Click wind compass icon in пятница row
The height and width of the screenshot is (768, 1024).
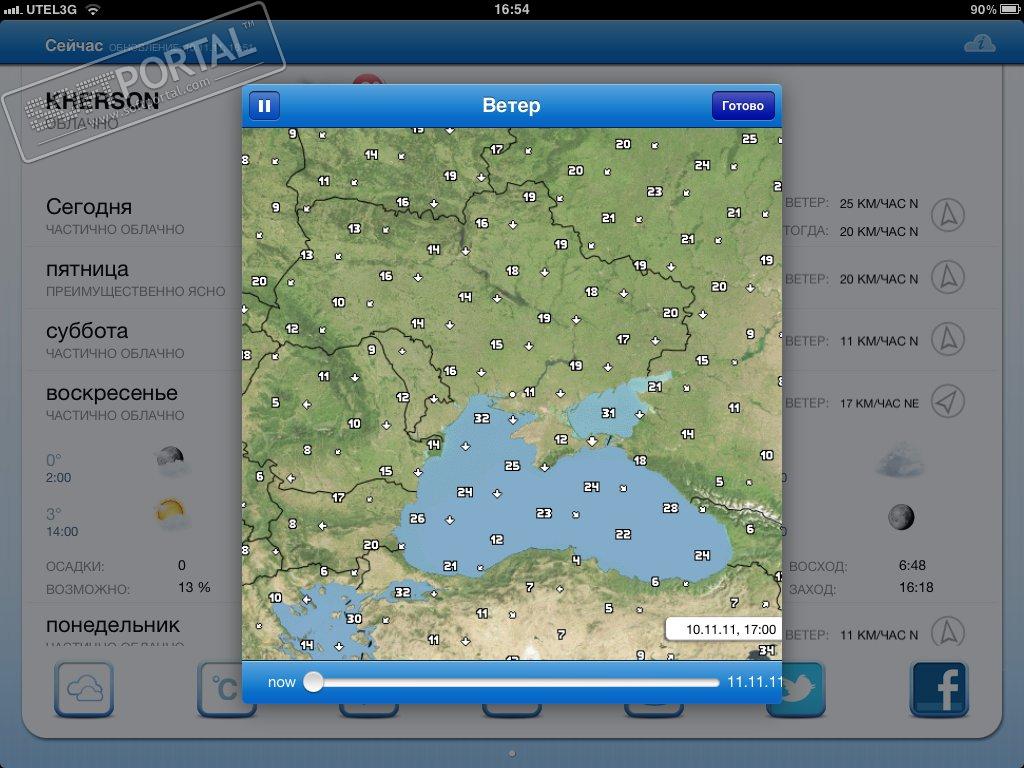(x=948, y=277)
